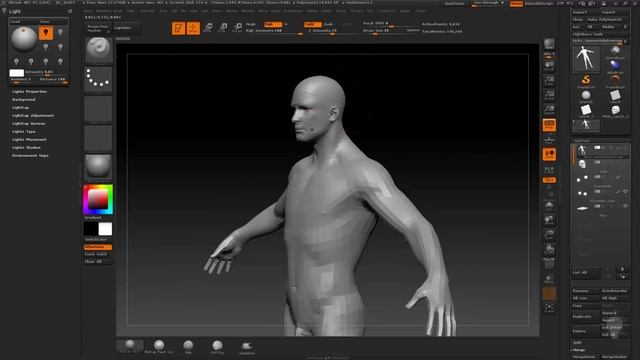The image size is (640, 360).
Task: Click the AAHalf button
Action: [549, 110]
